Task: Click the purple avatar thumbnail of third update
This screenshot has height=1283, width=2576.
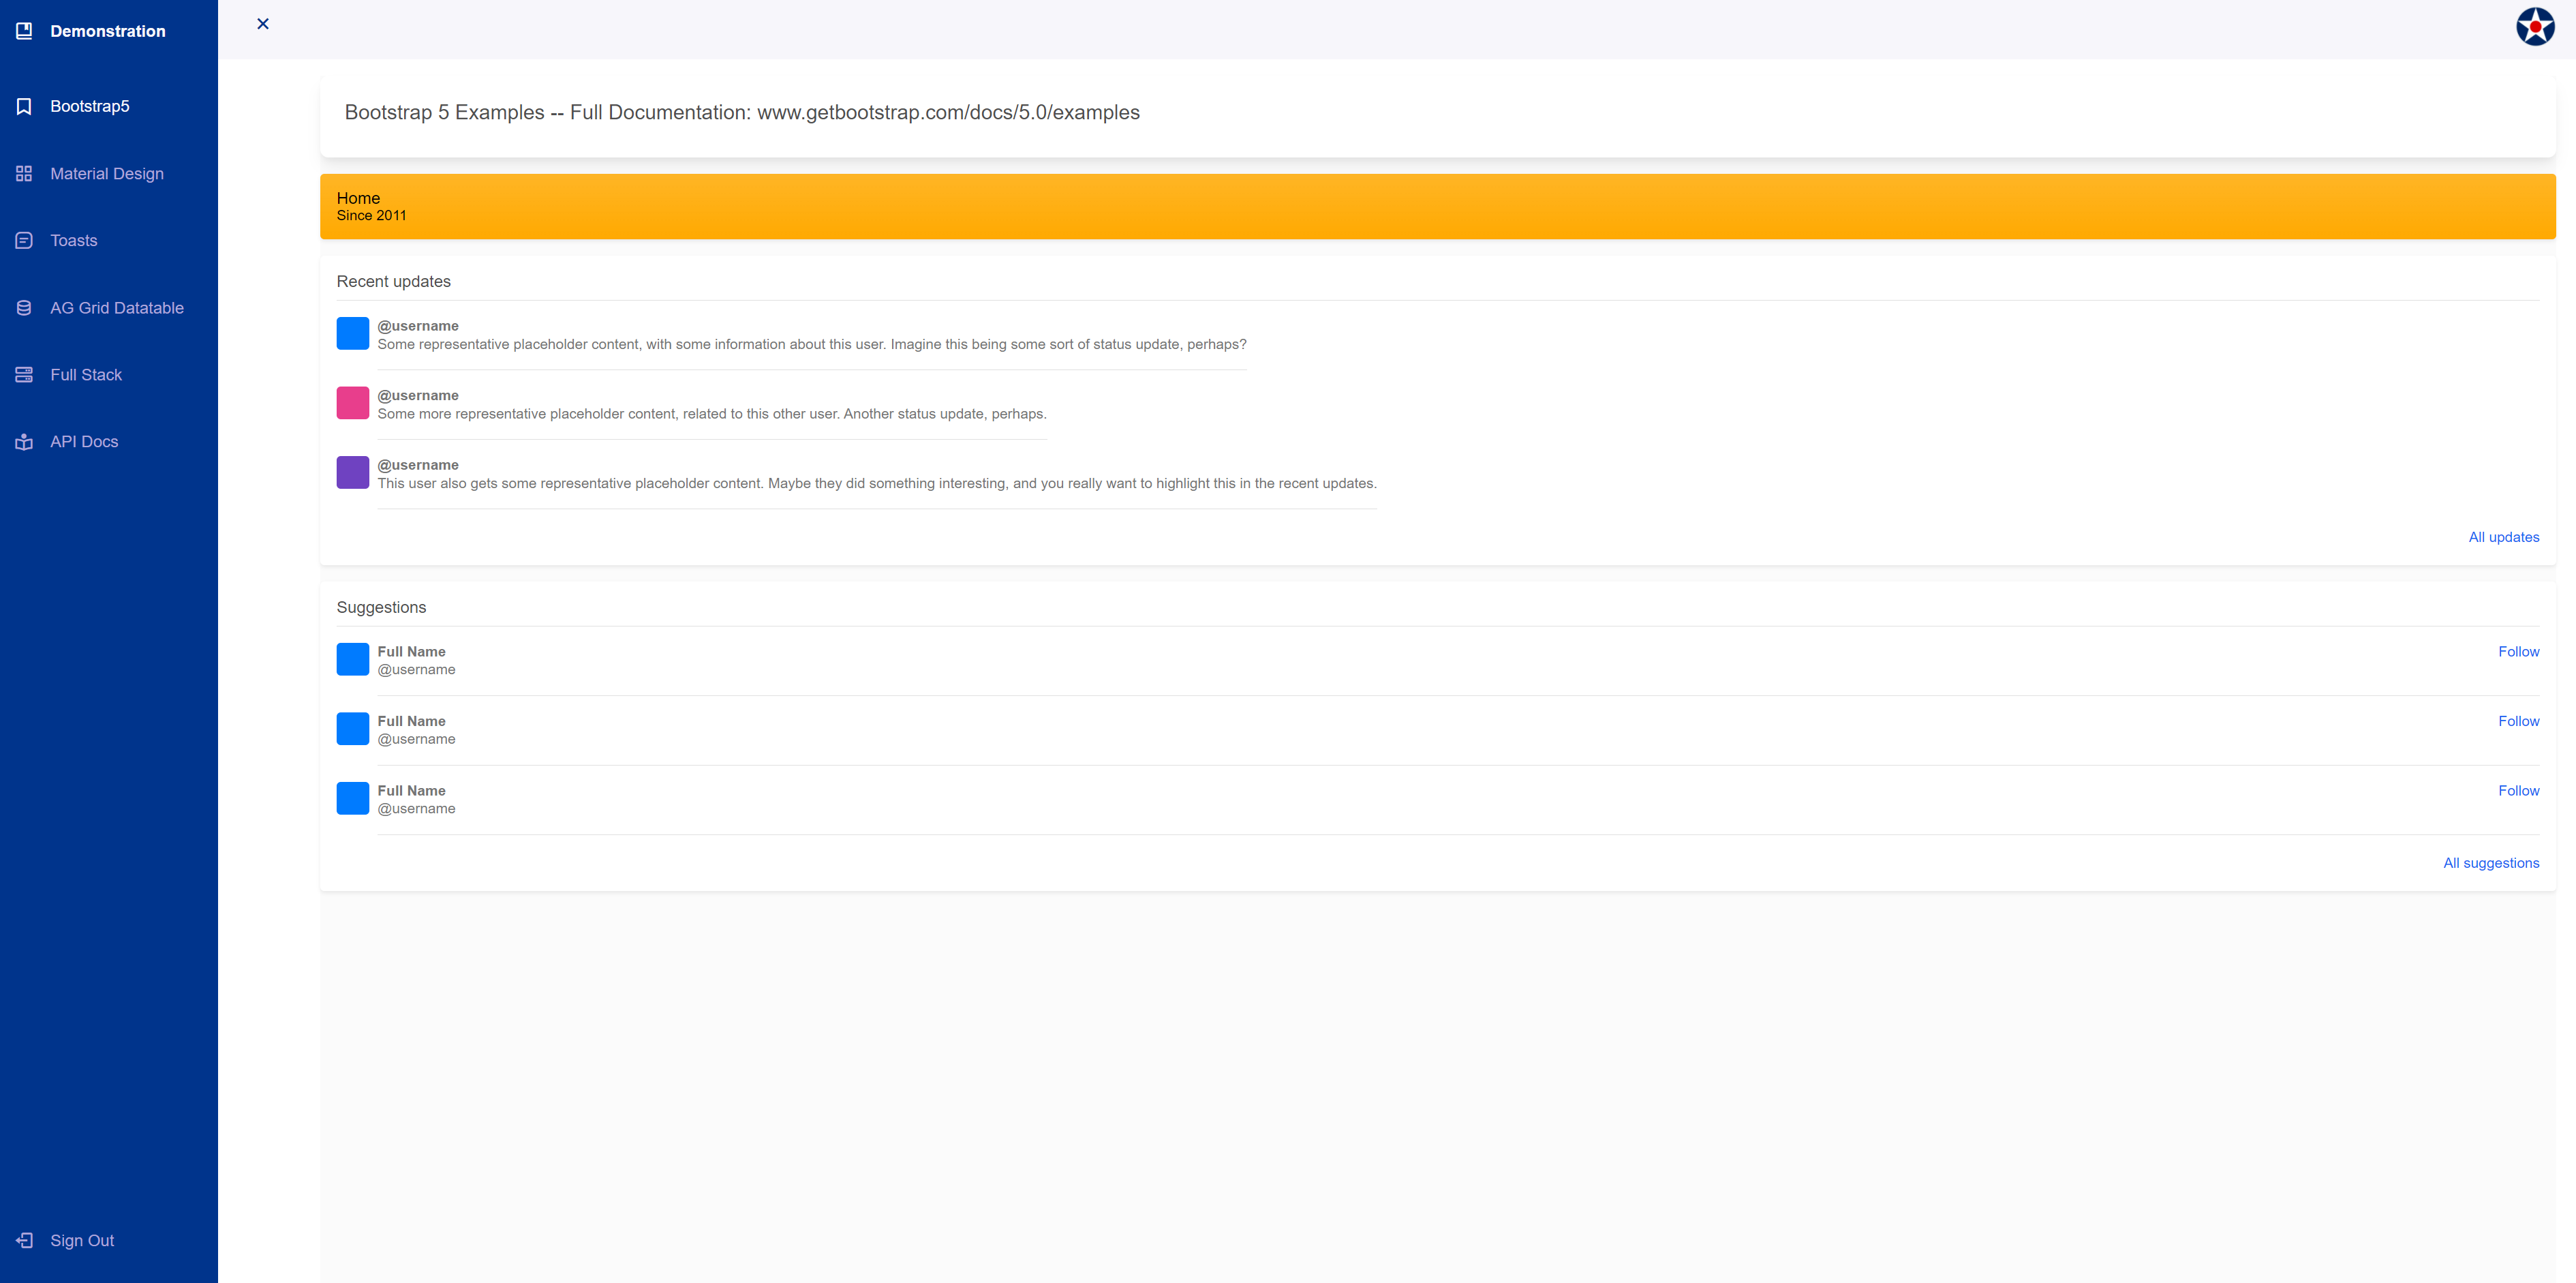Action: [352, 472]
